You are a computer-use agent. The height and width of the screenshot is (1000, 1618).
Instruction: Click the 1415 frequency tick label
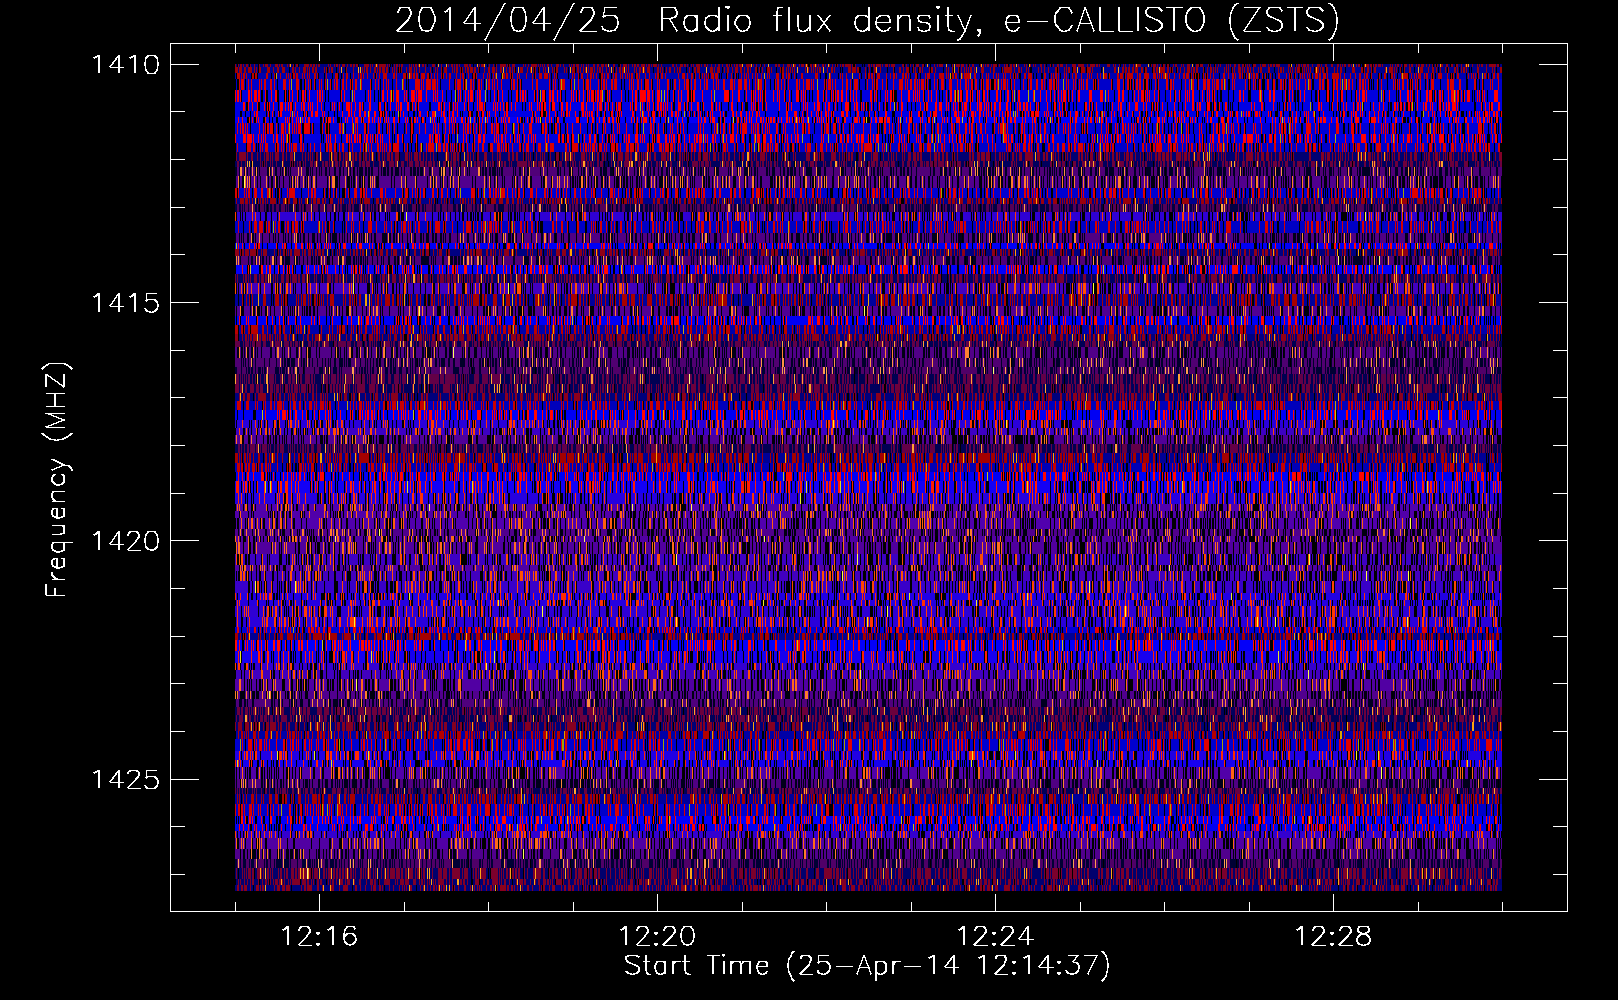125,303
